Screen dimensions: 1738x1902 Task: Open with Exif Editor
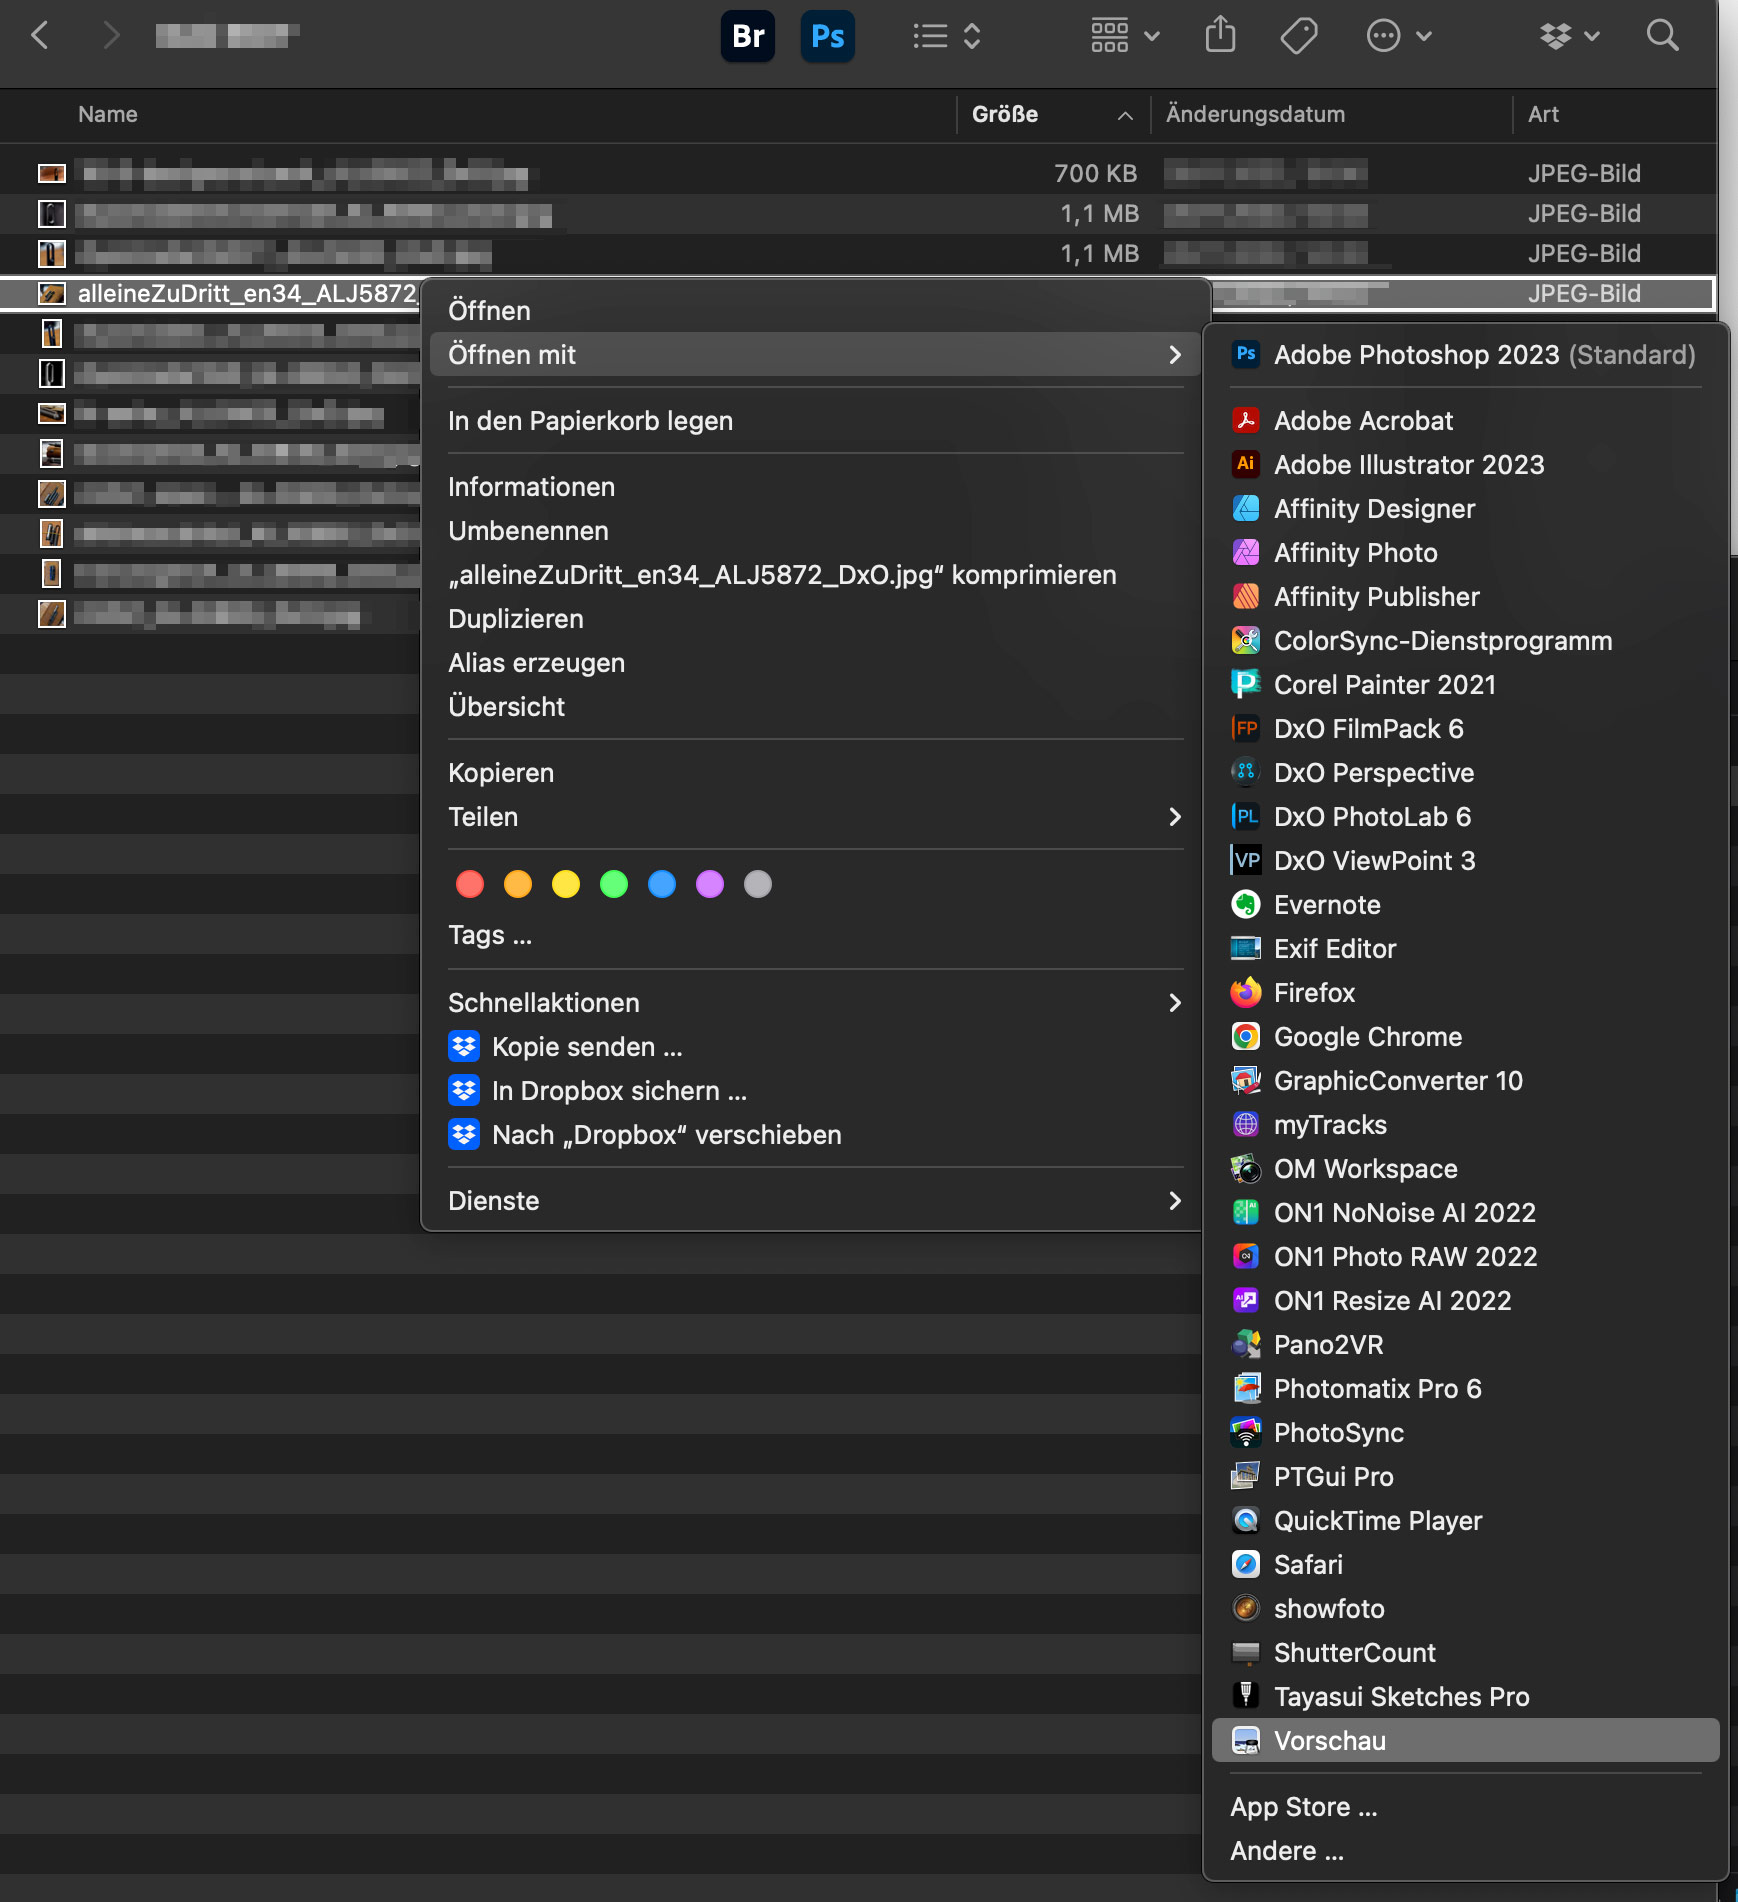(1465, 949)
